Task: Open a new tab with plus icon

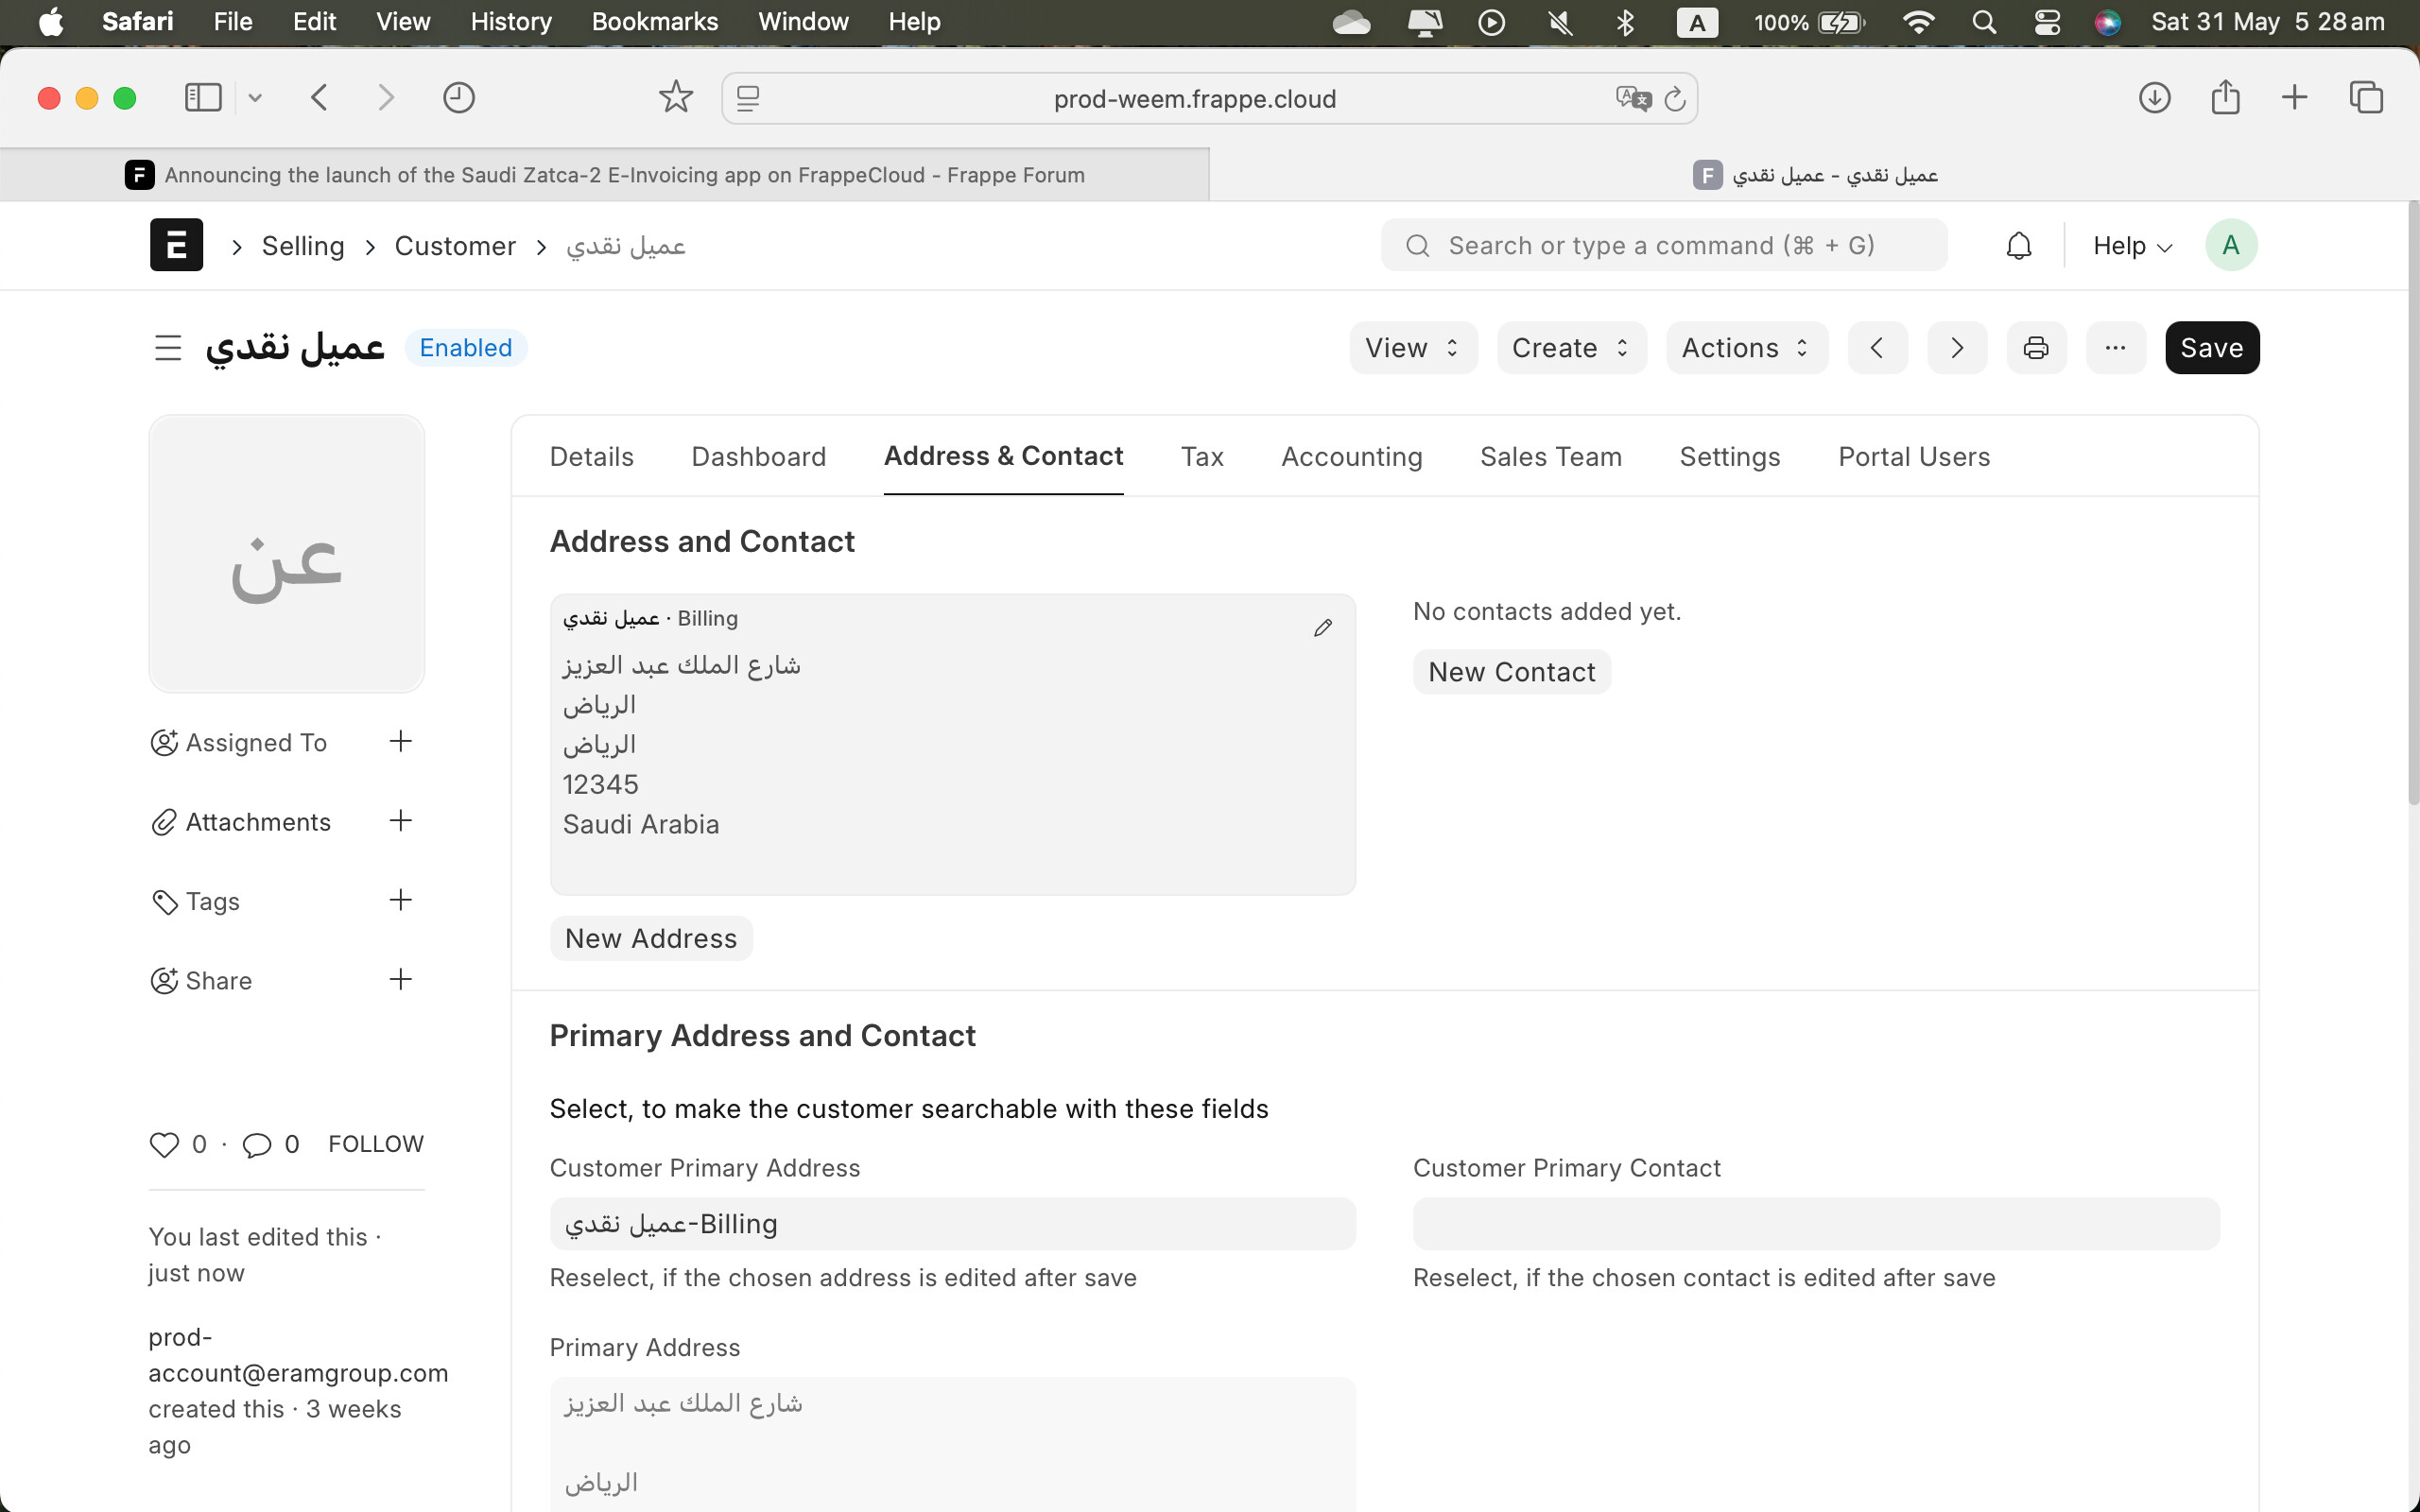Action: pos(2295,97)
